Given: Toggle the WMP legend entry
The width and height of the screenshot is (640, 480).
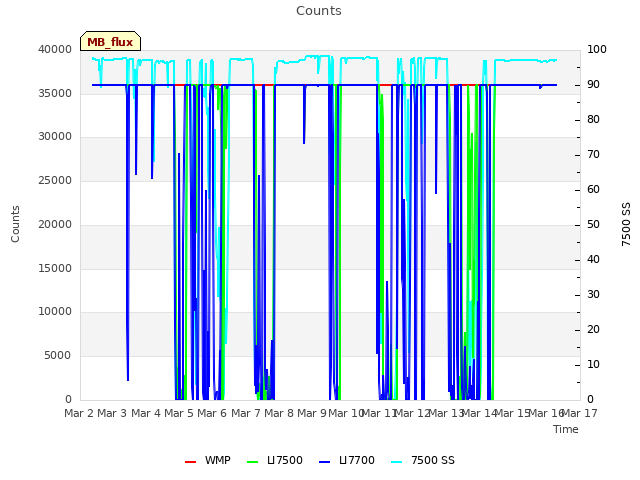Looking at the screenshot, I should tap(207, 460).
